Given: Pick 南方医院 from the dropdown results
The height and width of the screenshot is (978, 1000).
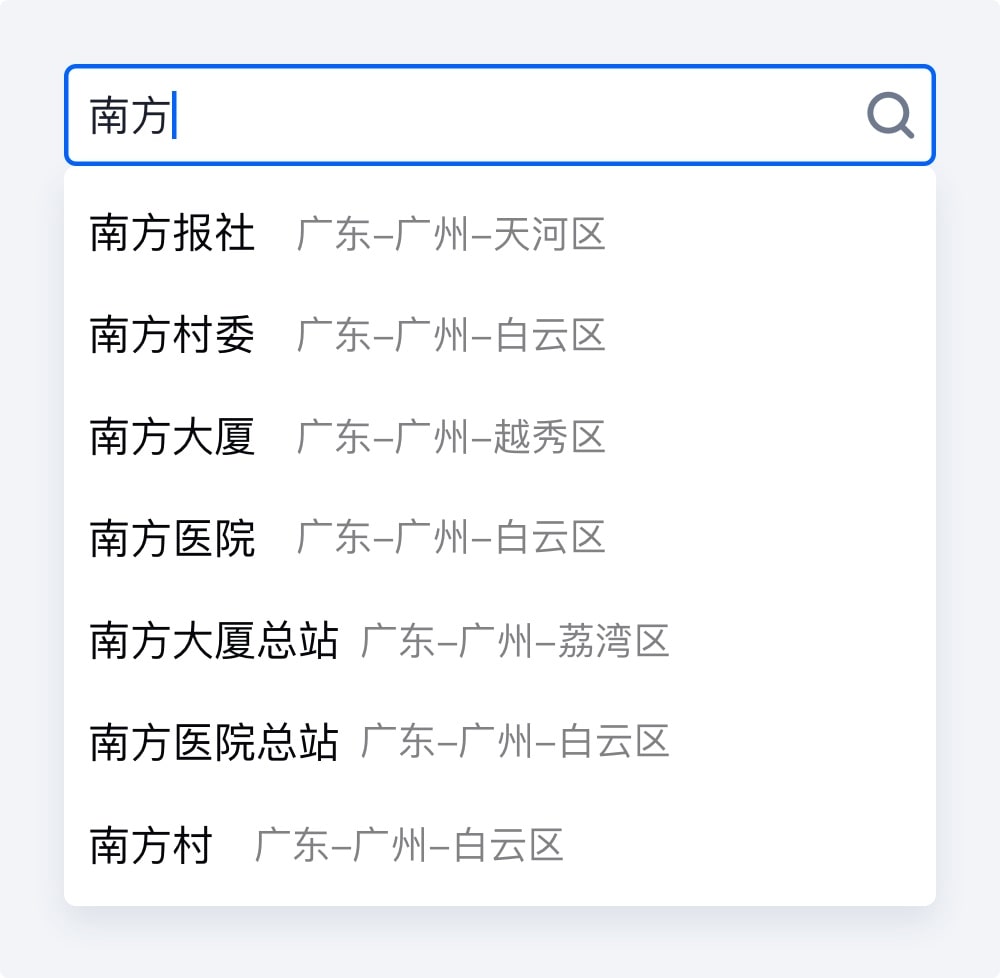Looking at the screenshot, I should 172,539.
